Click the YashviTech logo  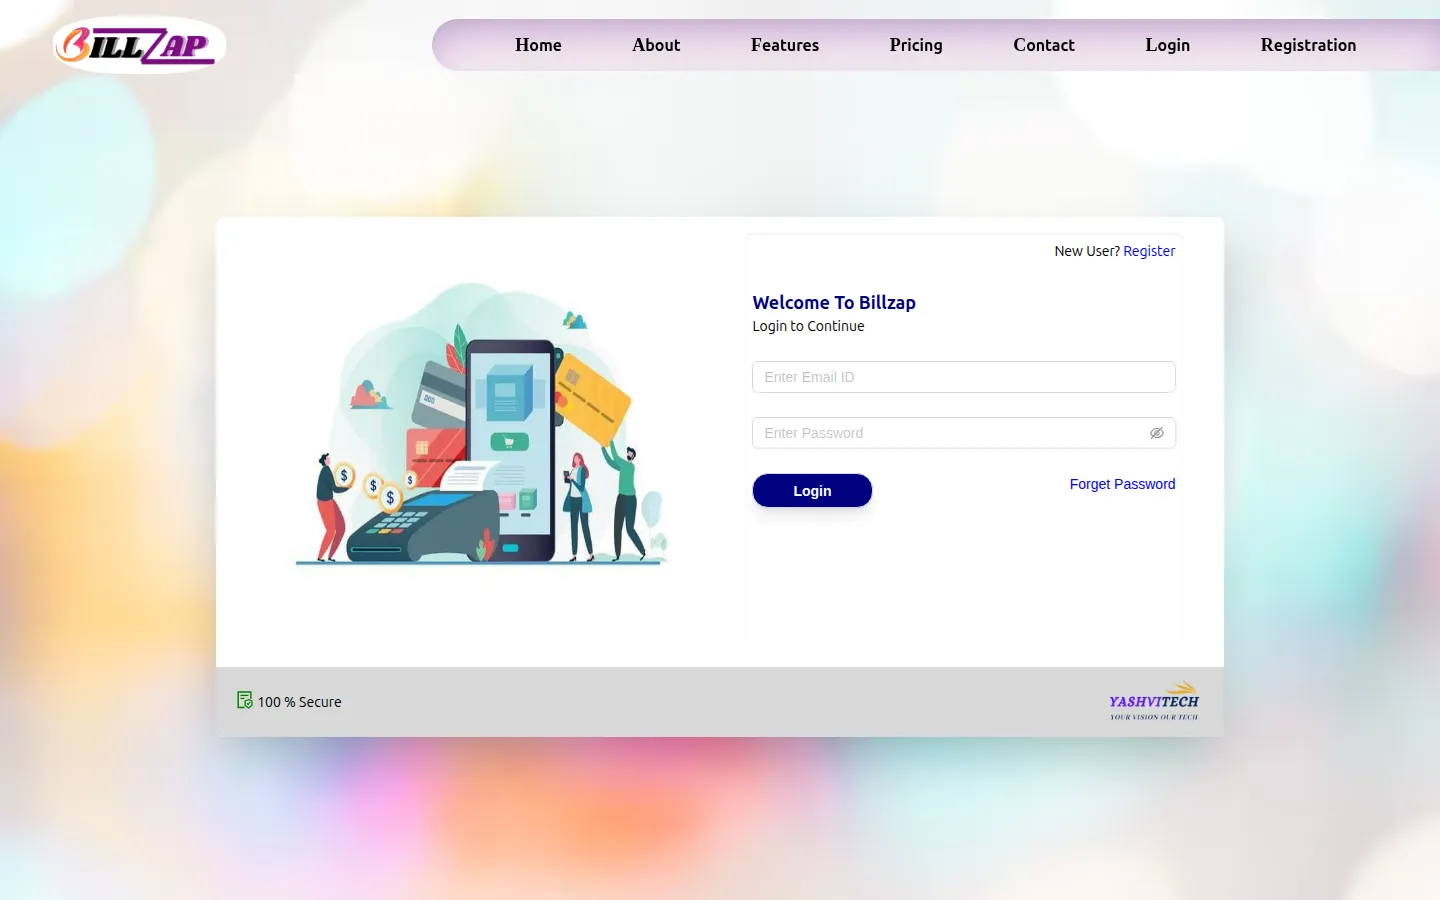(x=1154, y=701)
